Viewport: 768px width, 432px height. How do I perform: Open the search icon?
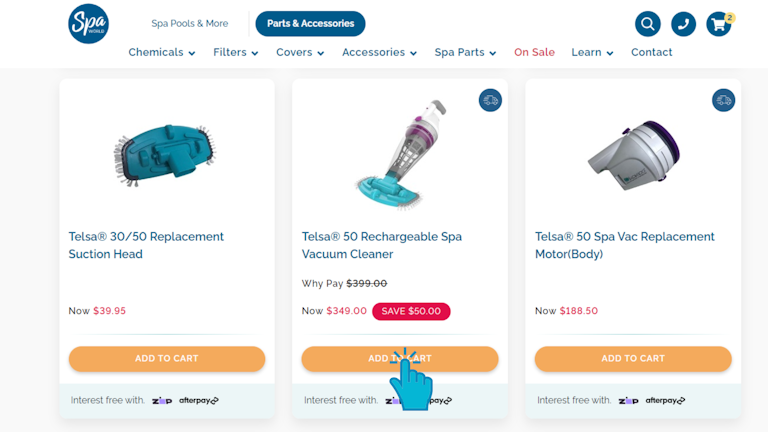pyautogui.click(x=648, y=24)
